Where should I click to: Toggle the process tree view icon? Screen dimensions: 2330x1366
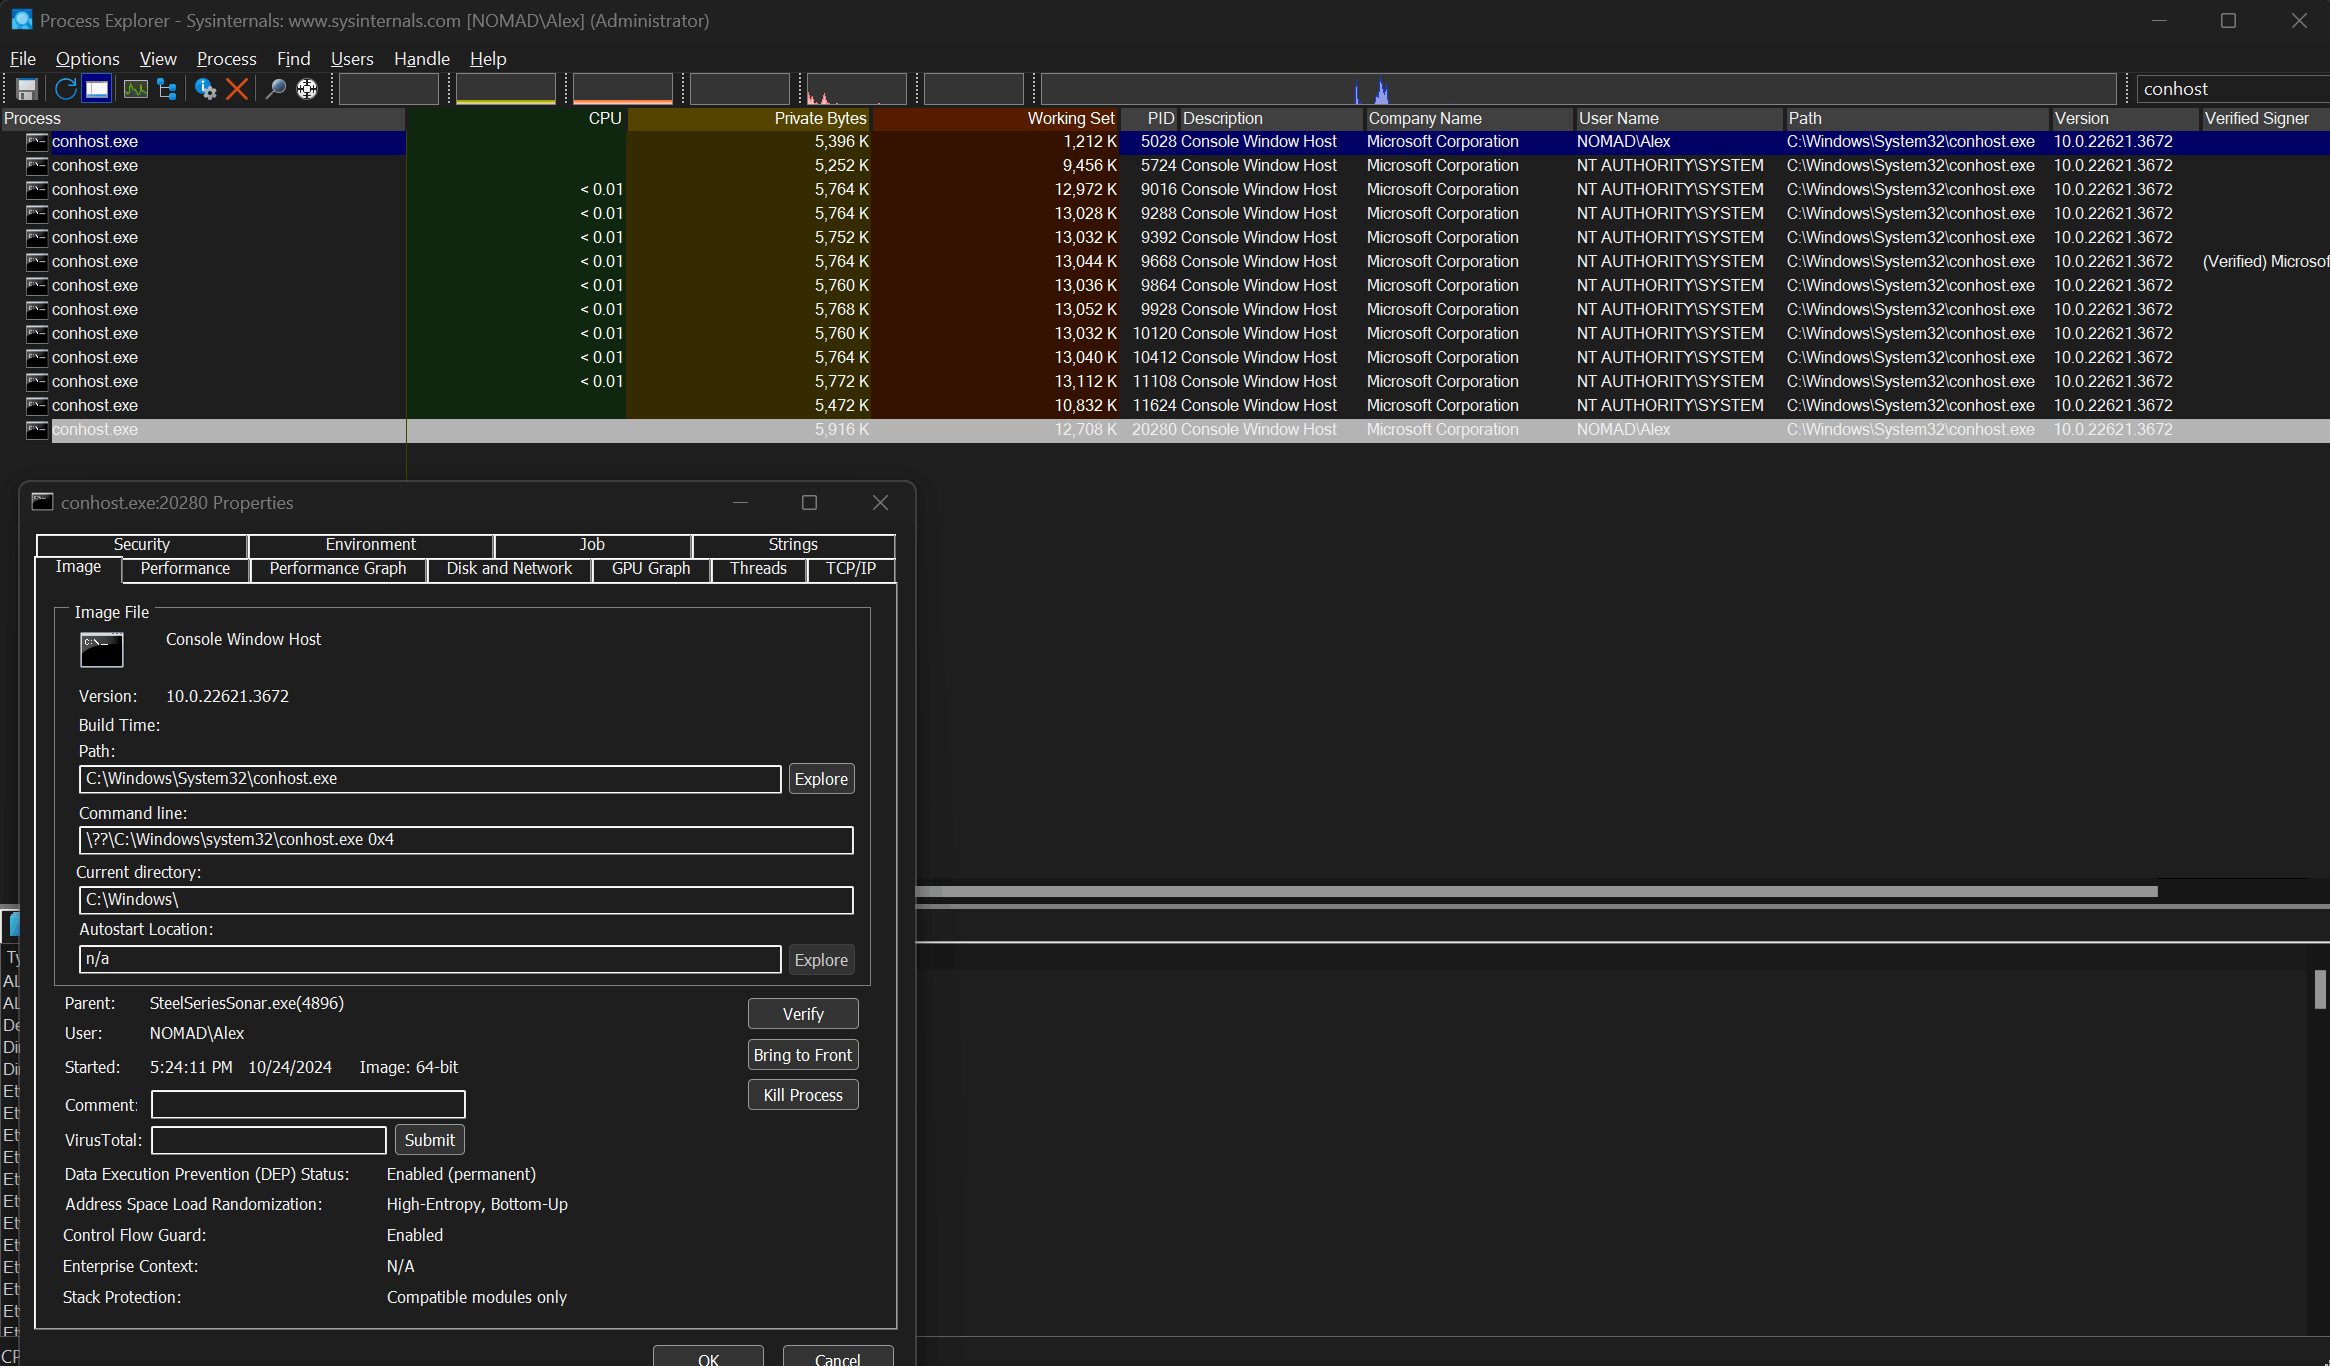point(167,89)
